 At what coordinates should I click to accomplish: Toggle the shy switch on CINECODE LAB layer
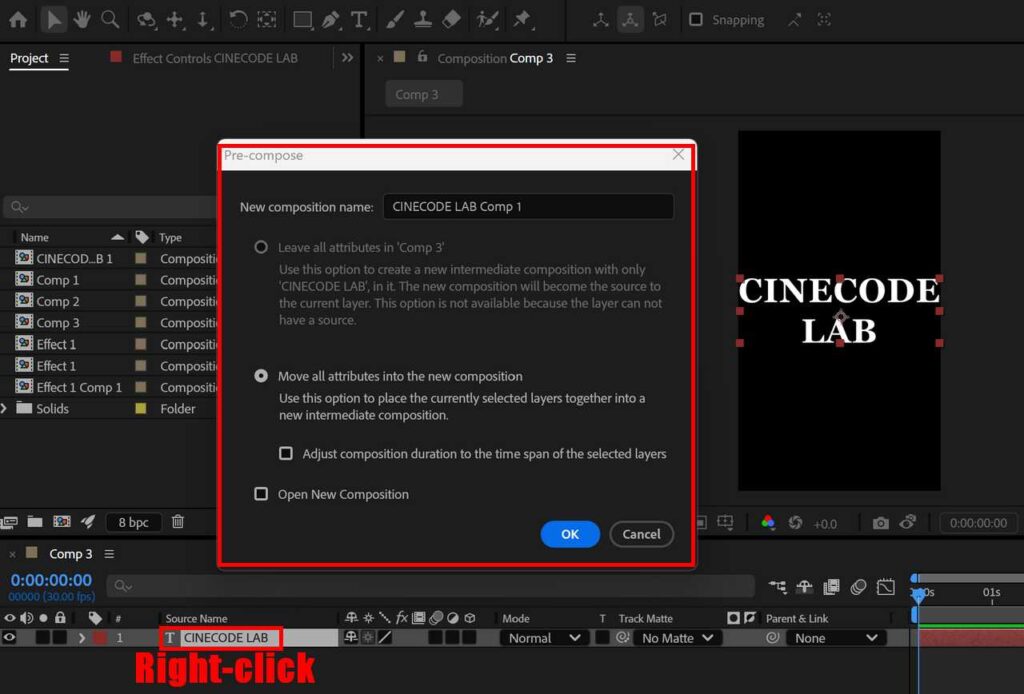coord(351,638)
